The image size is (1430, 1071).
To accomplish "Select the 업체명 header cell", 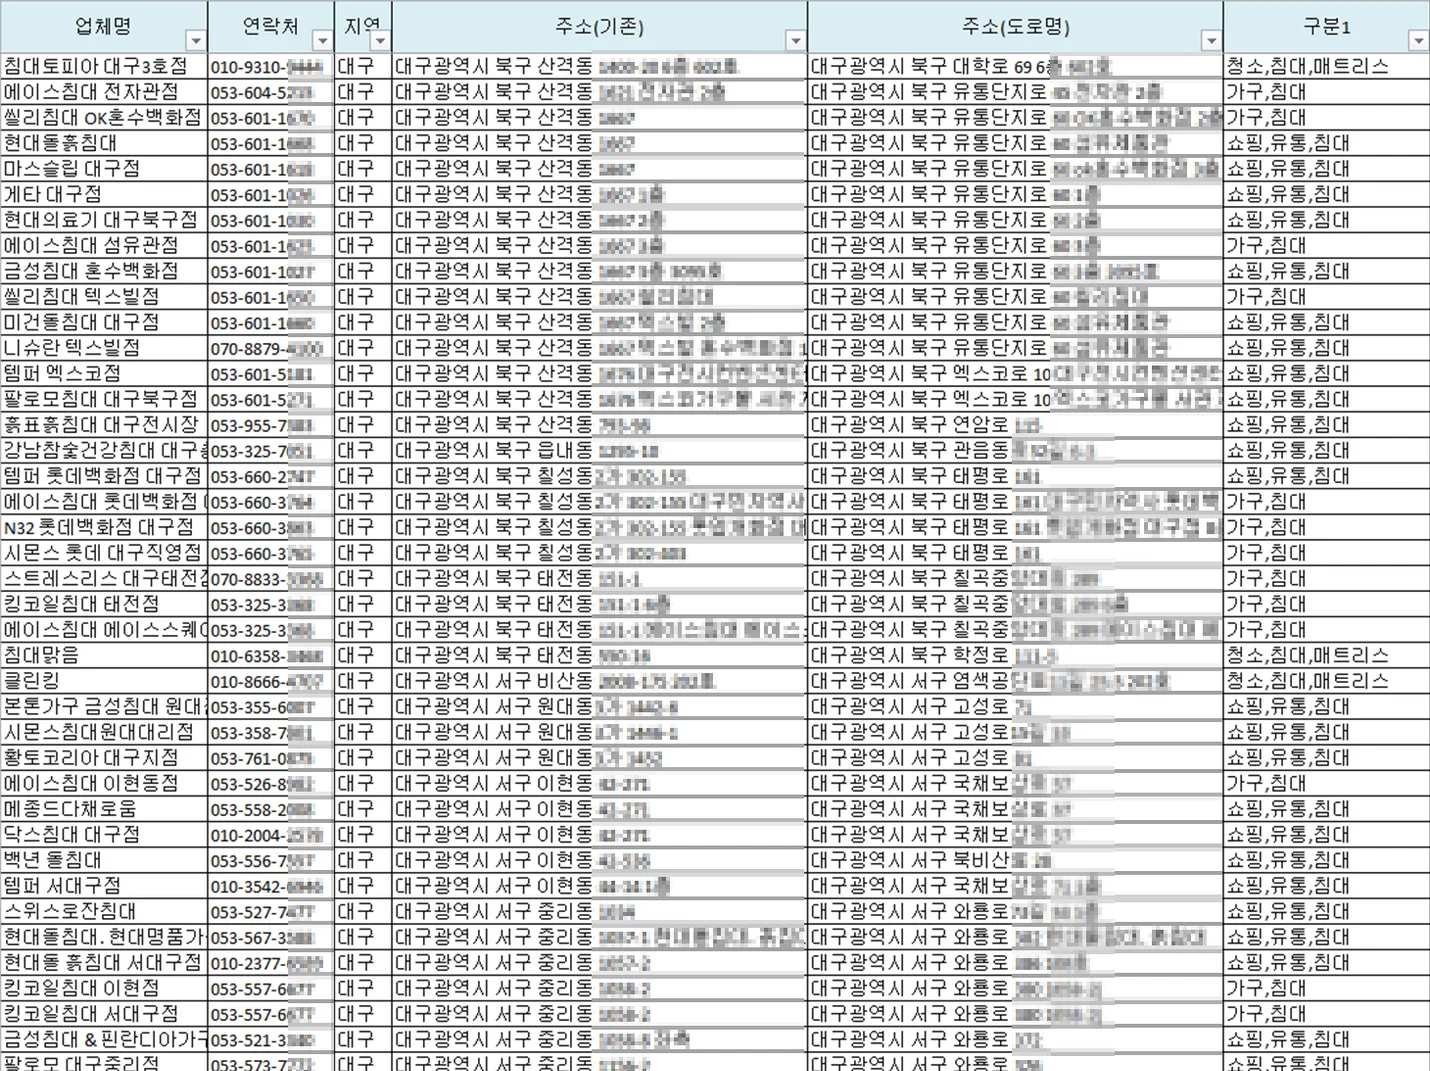I will point(104,27).
